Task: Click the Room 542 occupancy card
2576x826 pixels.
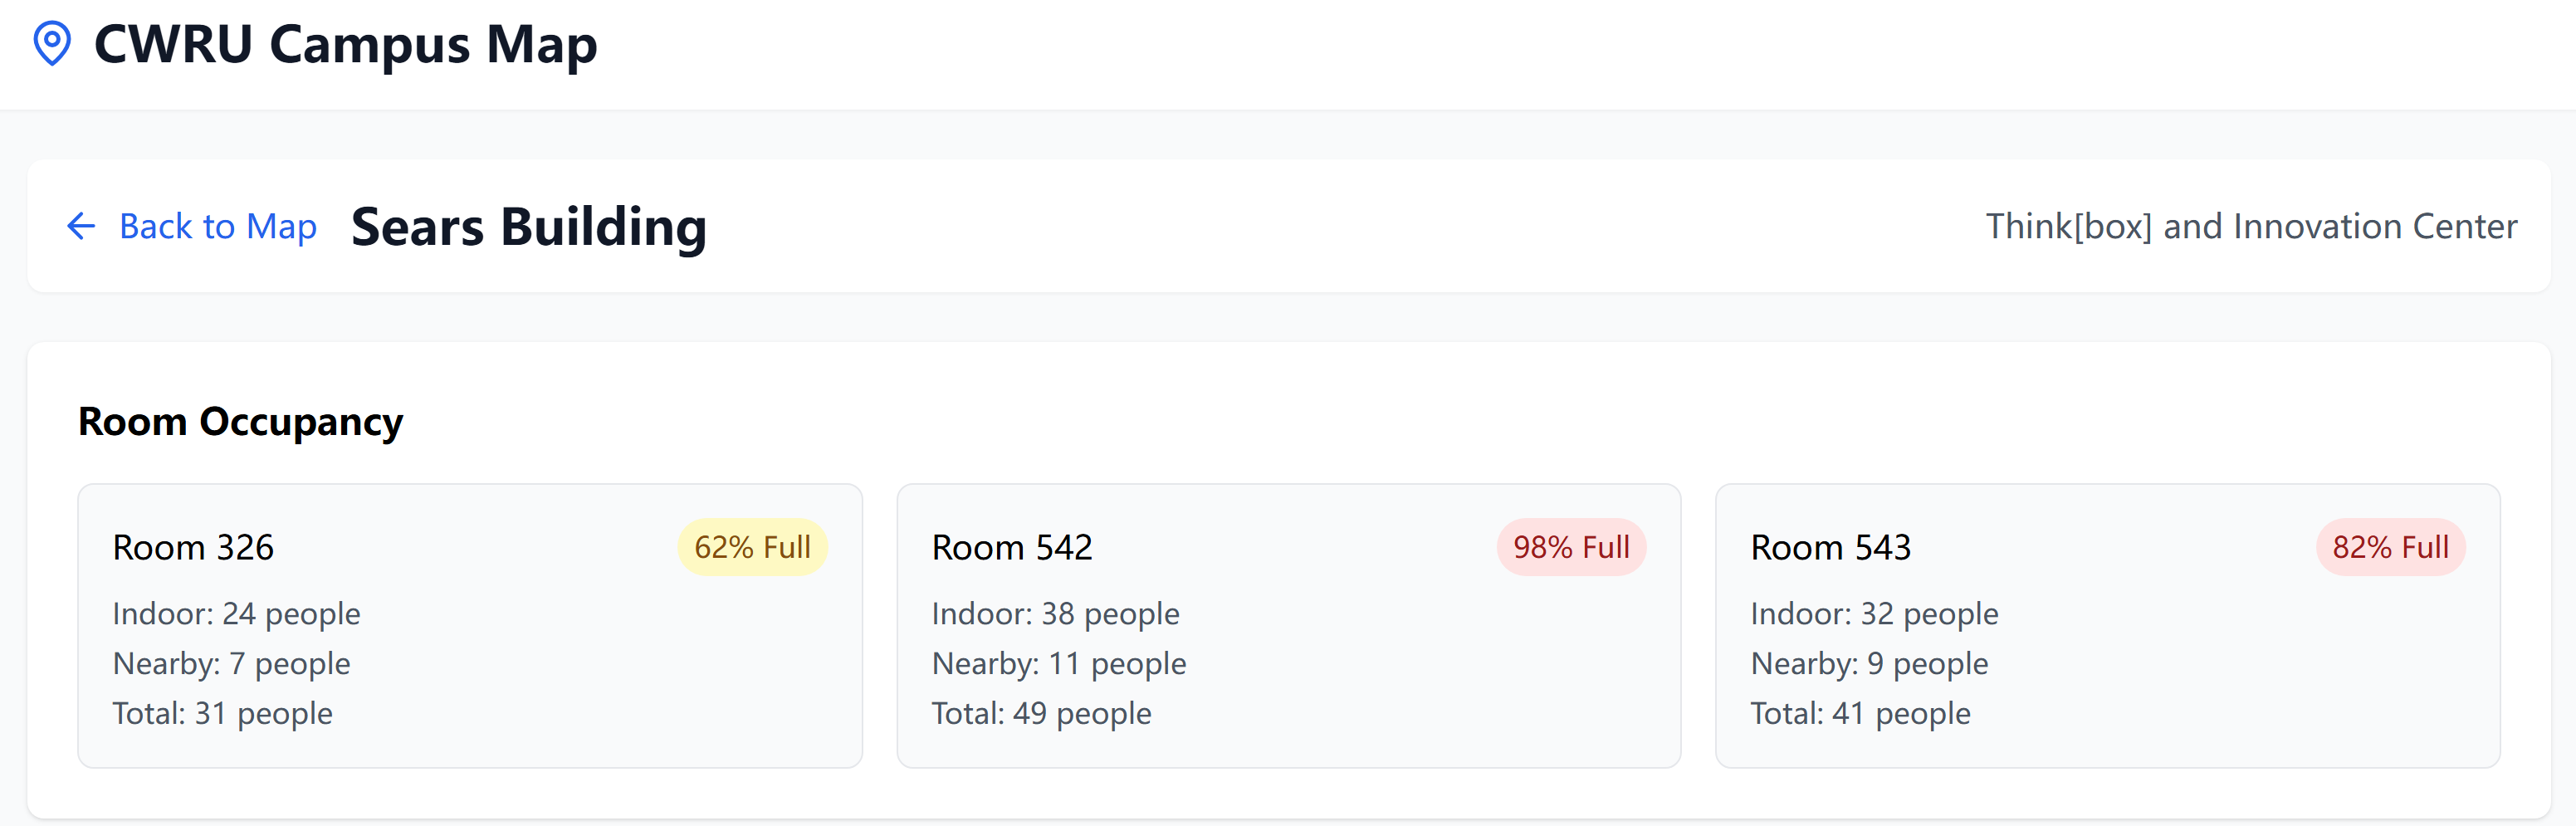Action: 1288,625
